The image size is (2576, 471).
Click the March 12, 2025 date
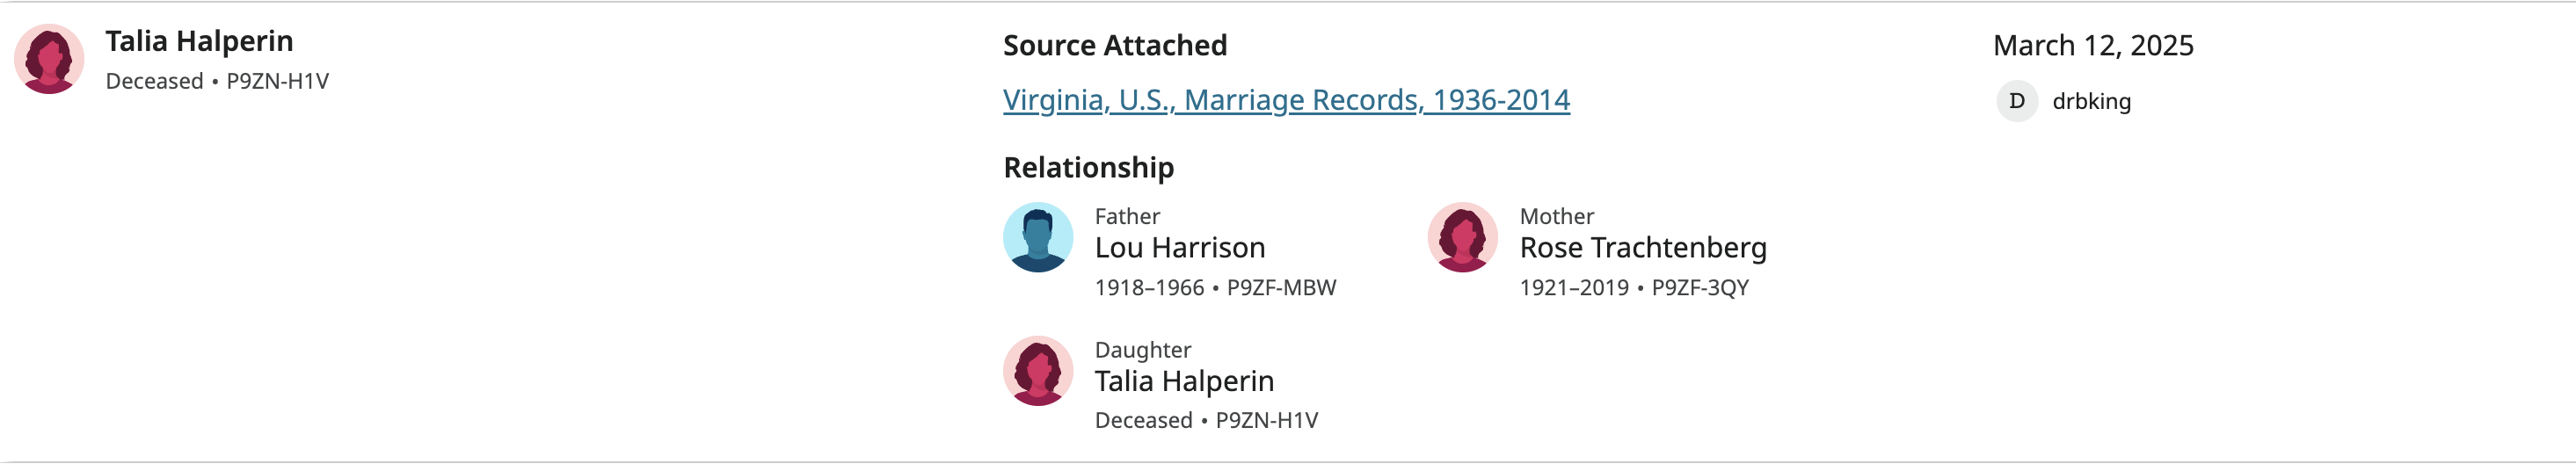click(x=2093, y=45)
